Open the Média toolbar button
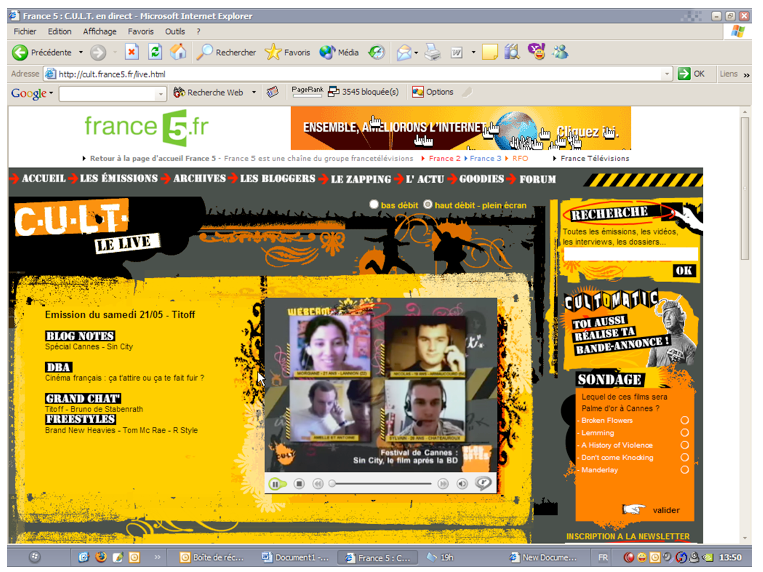 pos(339,52)
